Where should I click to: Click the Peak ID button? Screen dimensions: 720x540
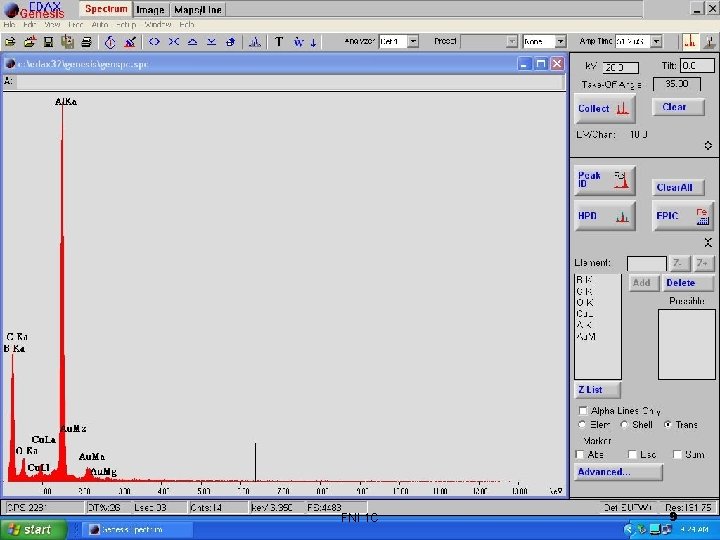point(605,180)
